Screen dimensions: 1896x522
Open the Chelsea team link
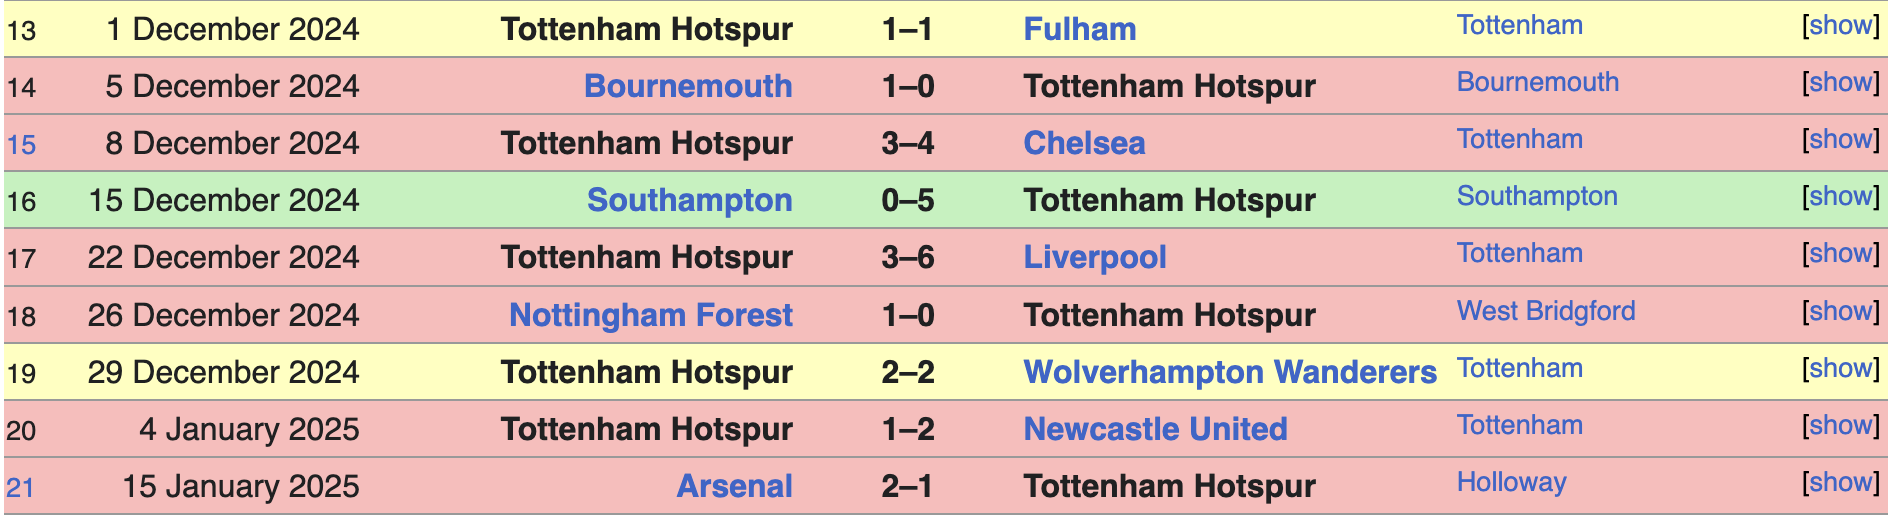[1084, 143]
